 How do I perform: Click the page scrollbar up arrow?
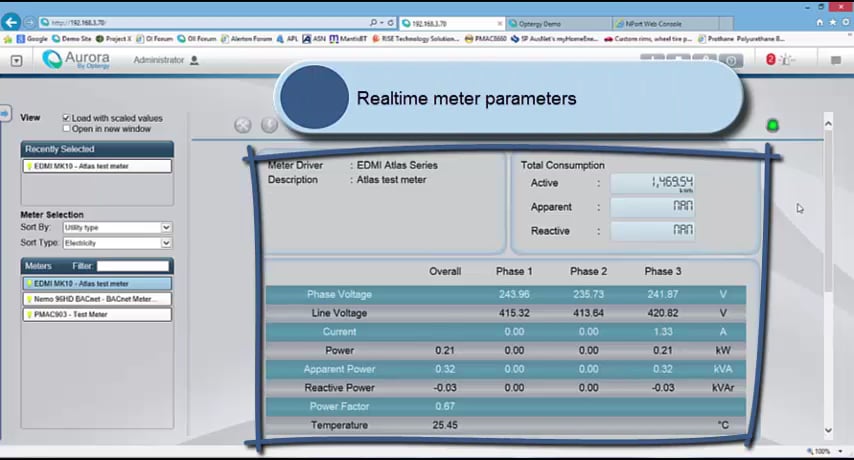828,124
